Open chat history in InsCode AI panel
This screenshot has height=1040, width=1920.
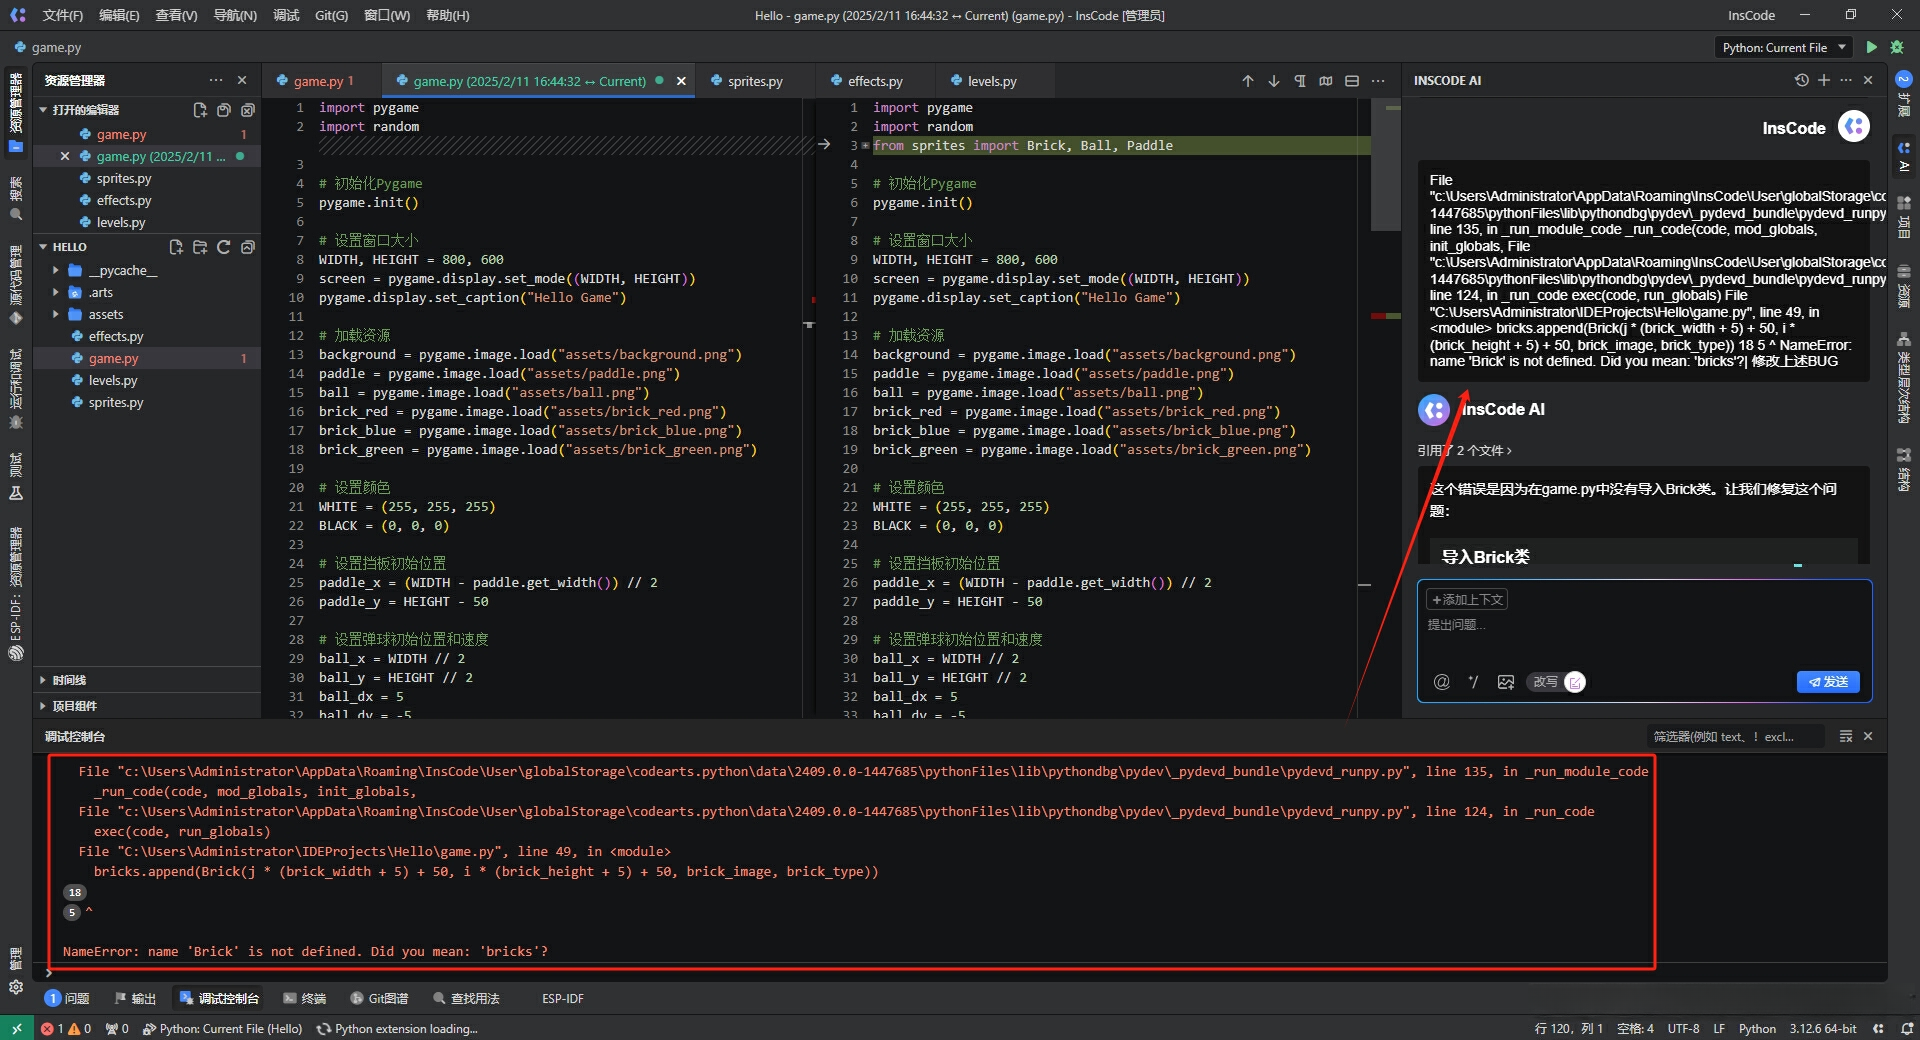coord(1801,80)
